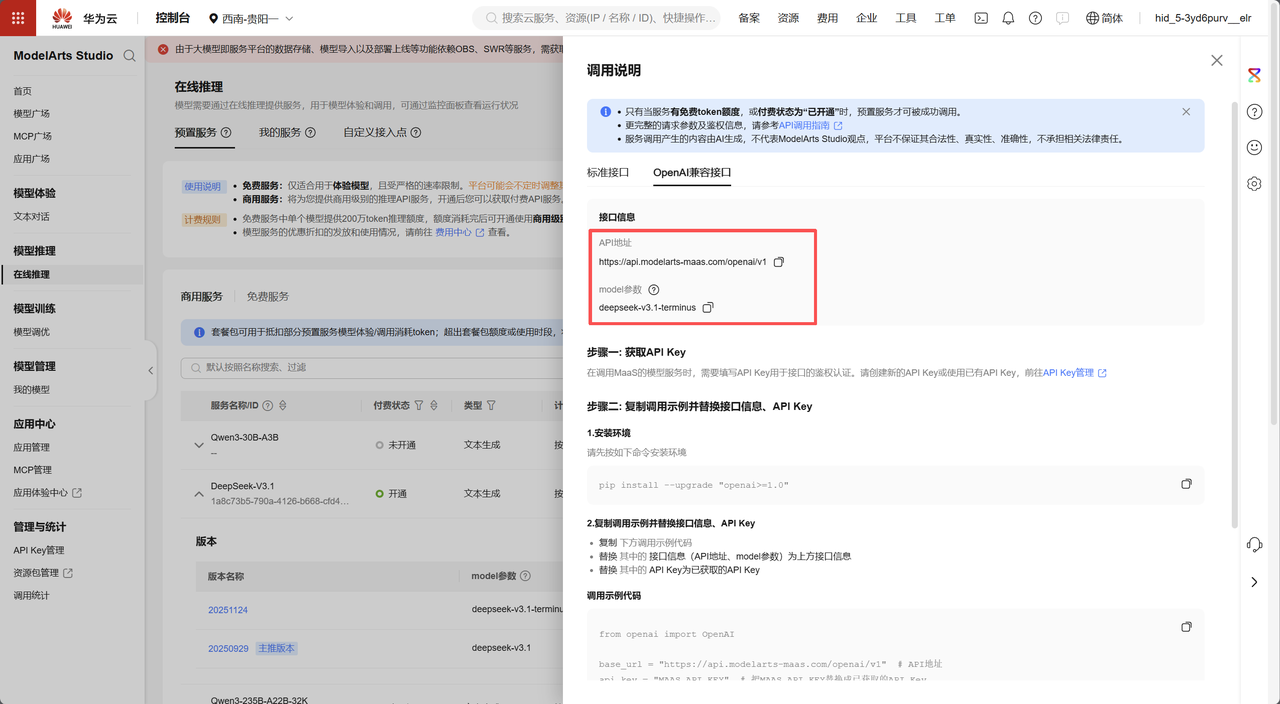Navigate to 文本对话 in sidebar

[x=32, y=216]
